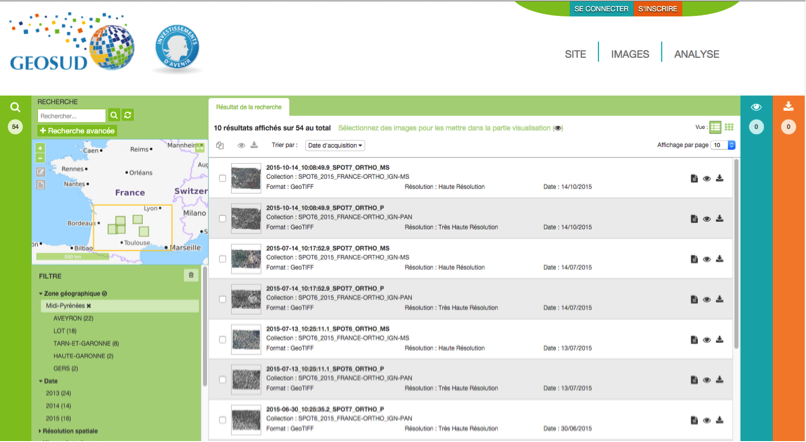Open metadata sheet for 2015-10-14 SPOT7_ORTHO_MS
The height and width of the screenshot is (442, 806).
[x=694, y=178]
